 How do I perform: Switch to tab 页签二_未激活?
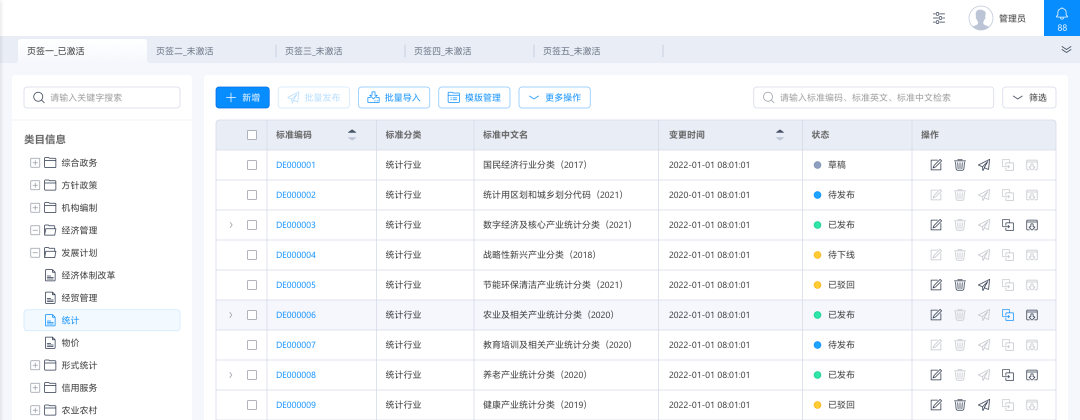pyautogui.click(x=185, y=51)
